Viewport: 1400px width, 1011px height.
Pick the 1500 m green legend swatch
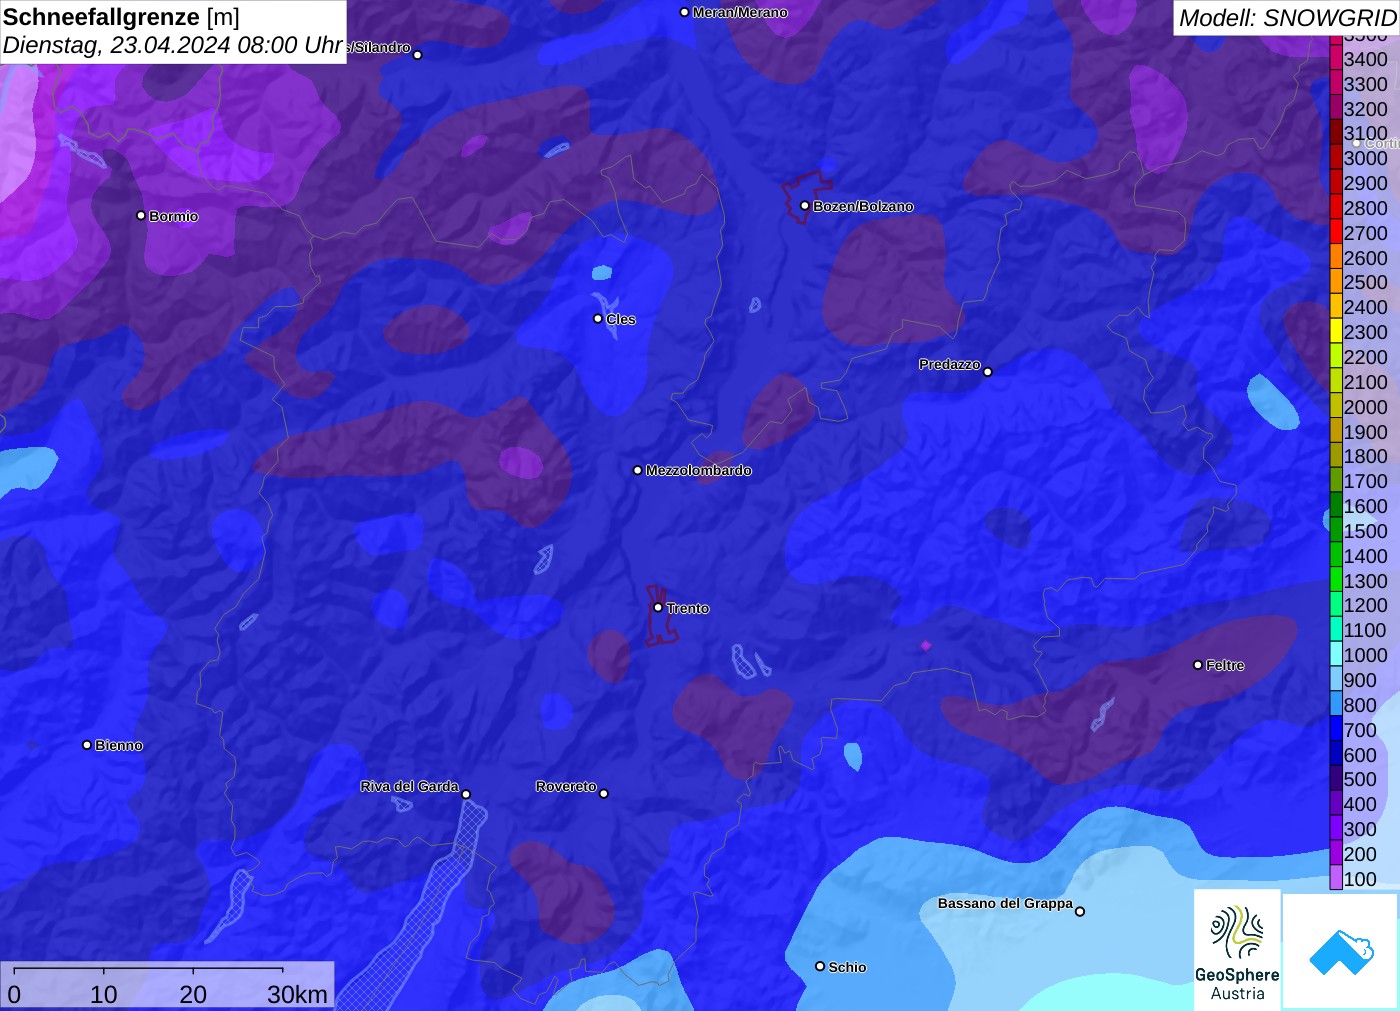point(1336,531)
